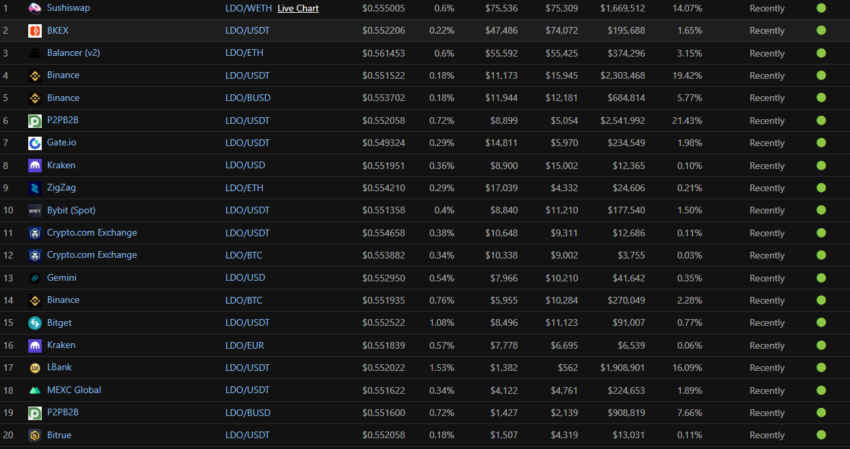Screen dimensions: 850x449
Task: Click the BKEX exchange logo icon
Action: point(35,31)
